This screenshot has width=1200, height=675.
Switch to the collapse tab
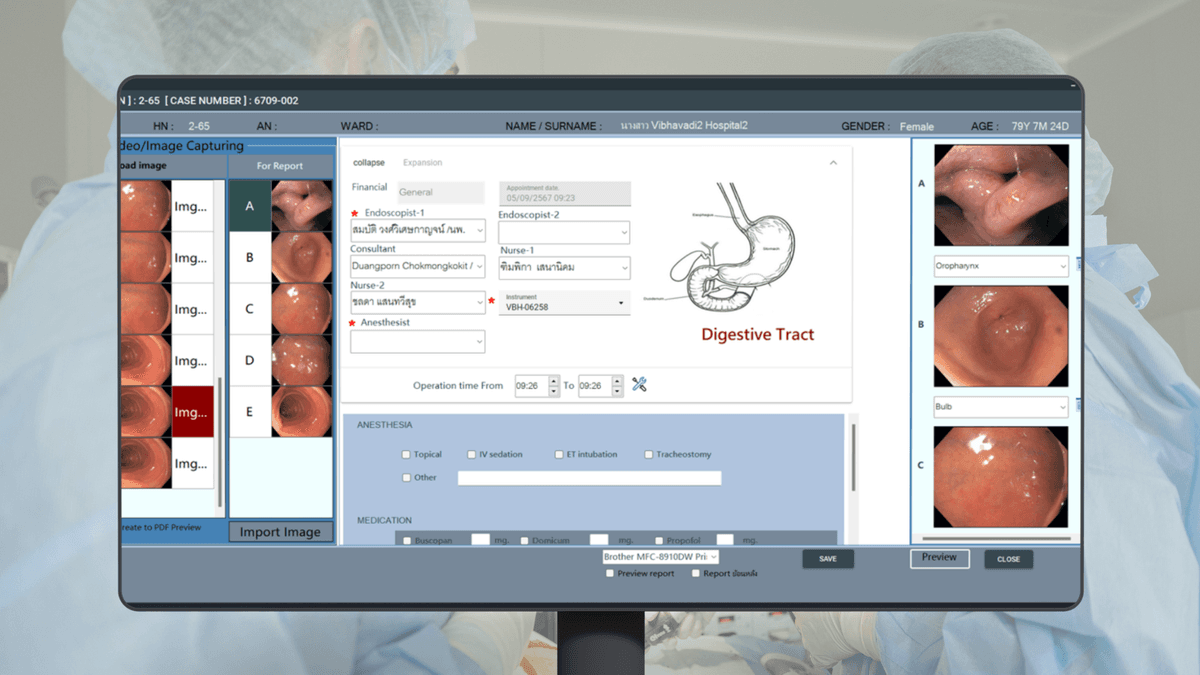(369, 162)
